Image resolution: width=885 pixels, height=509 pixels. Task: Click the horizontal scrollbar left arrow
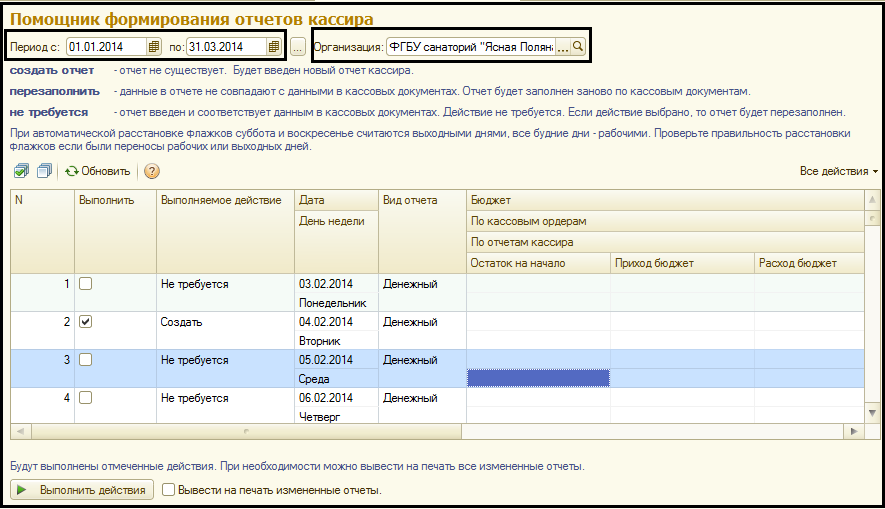(x=20, y=432)
